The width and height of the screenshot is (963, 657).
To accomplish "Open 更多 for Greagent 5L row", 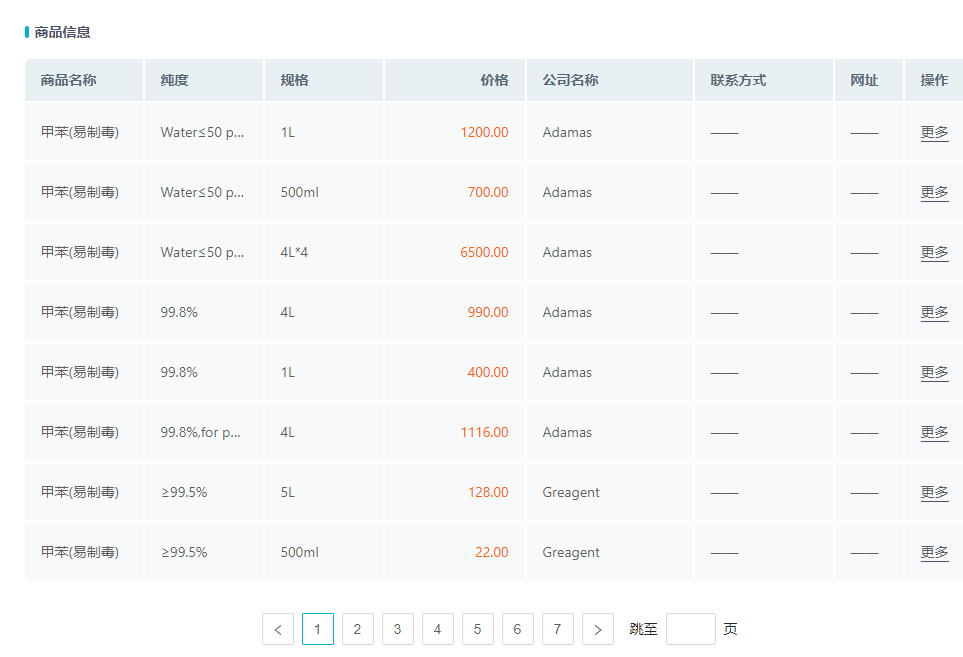I will tap(934, 492).
